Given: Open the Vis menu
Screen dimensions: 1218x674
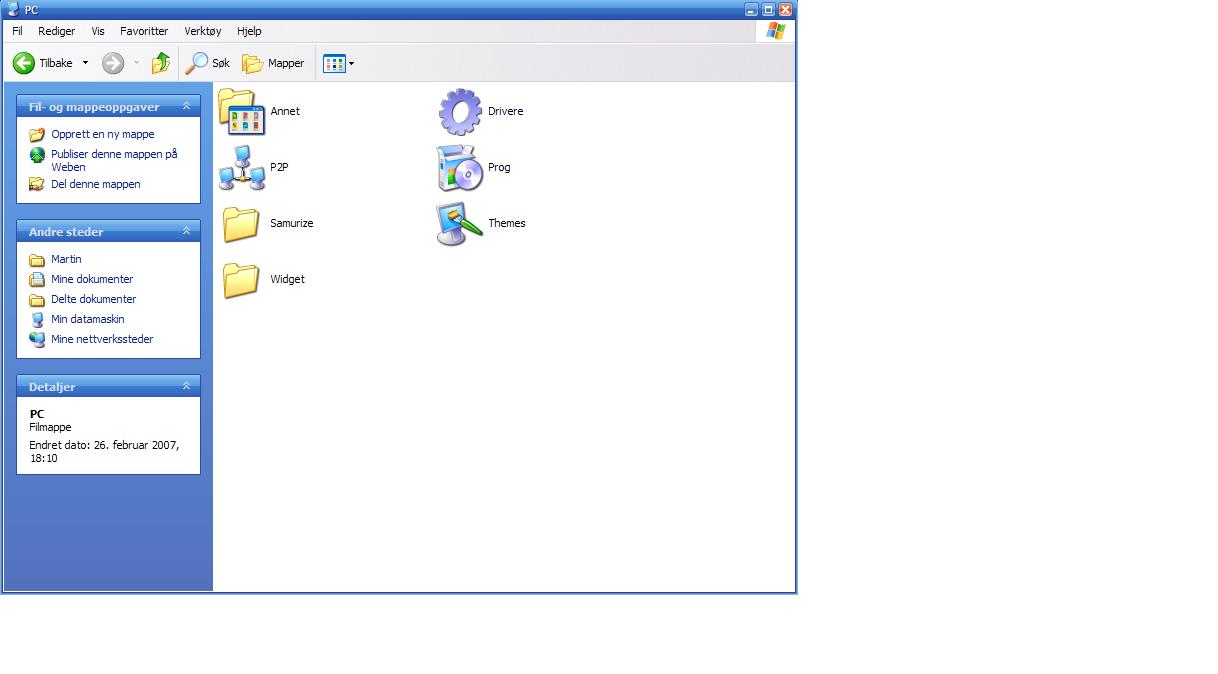Looking at the screenshot, I should coord(98,31).
